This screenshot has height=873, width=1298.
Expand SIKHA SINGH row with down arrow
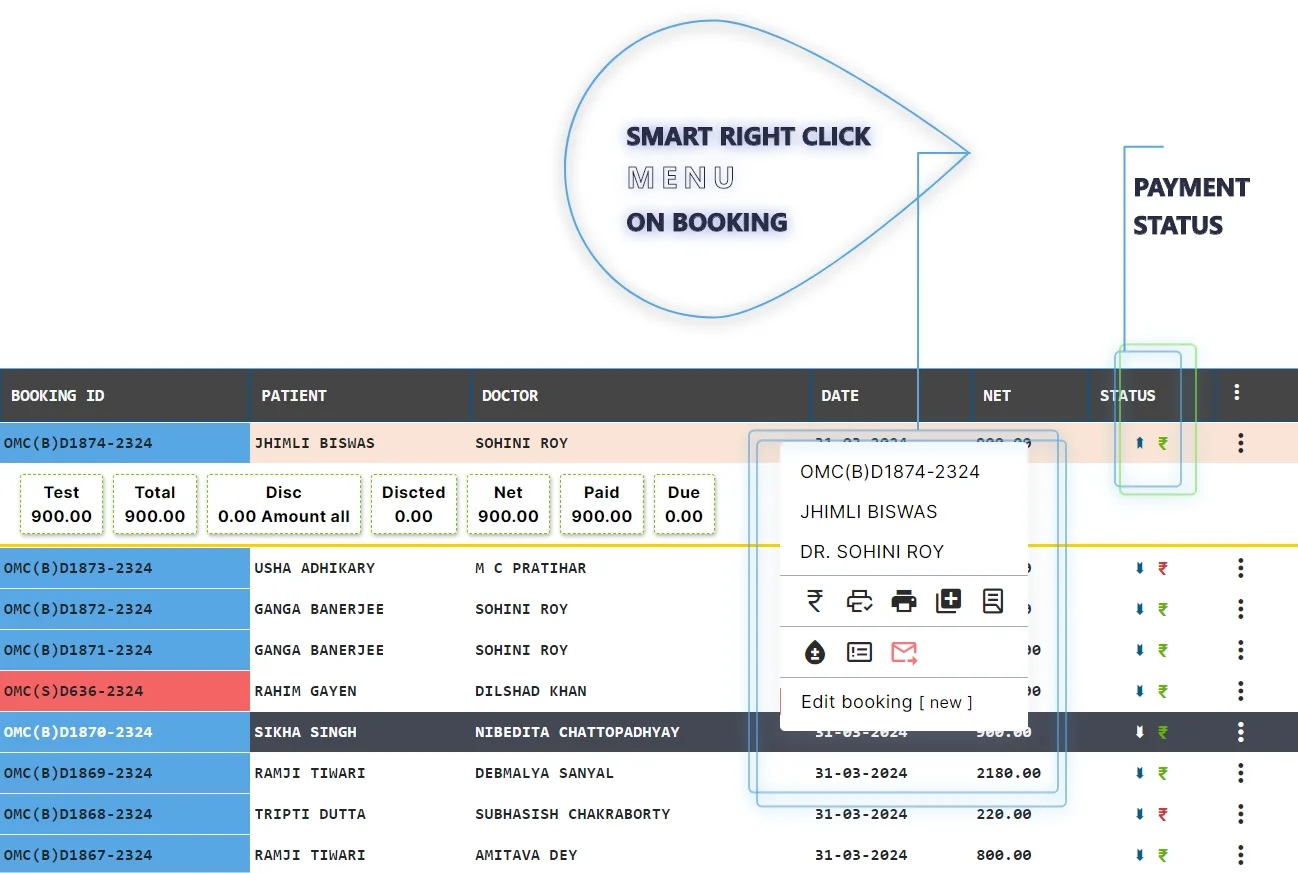(x=1139, y=732)
